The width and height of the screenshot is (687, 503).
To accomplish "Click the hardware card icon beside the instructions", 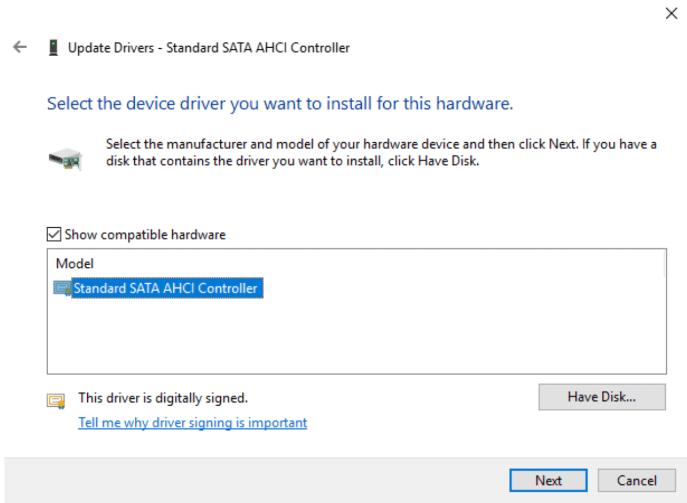I will click(x=66, y=158).
